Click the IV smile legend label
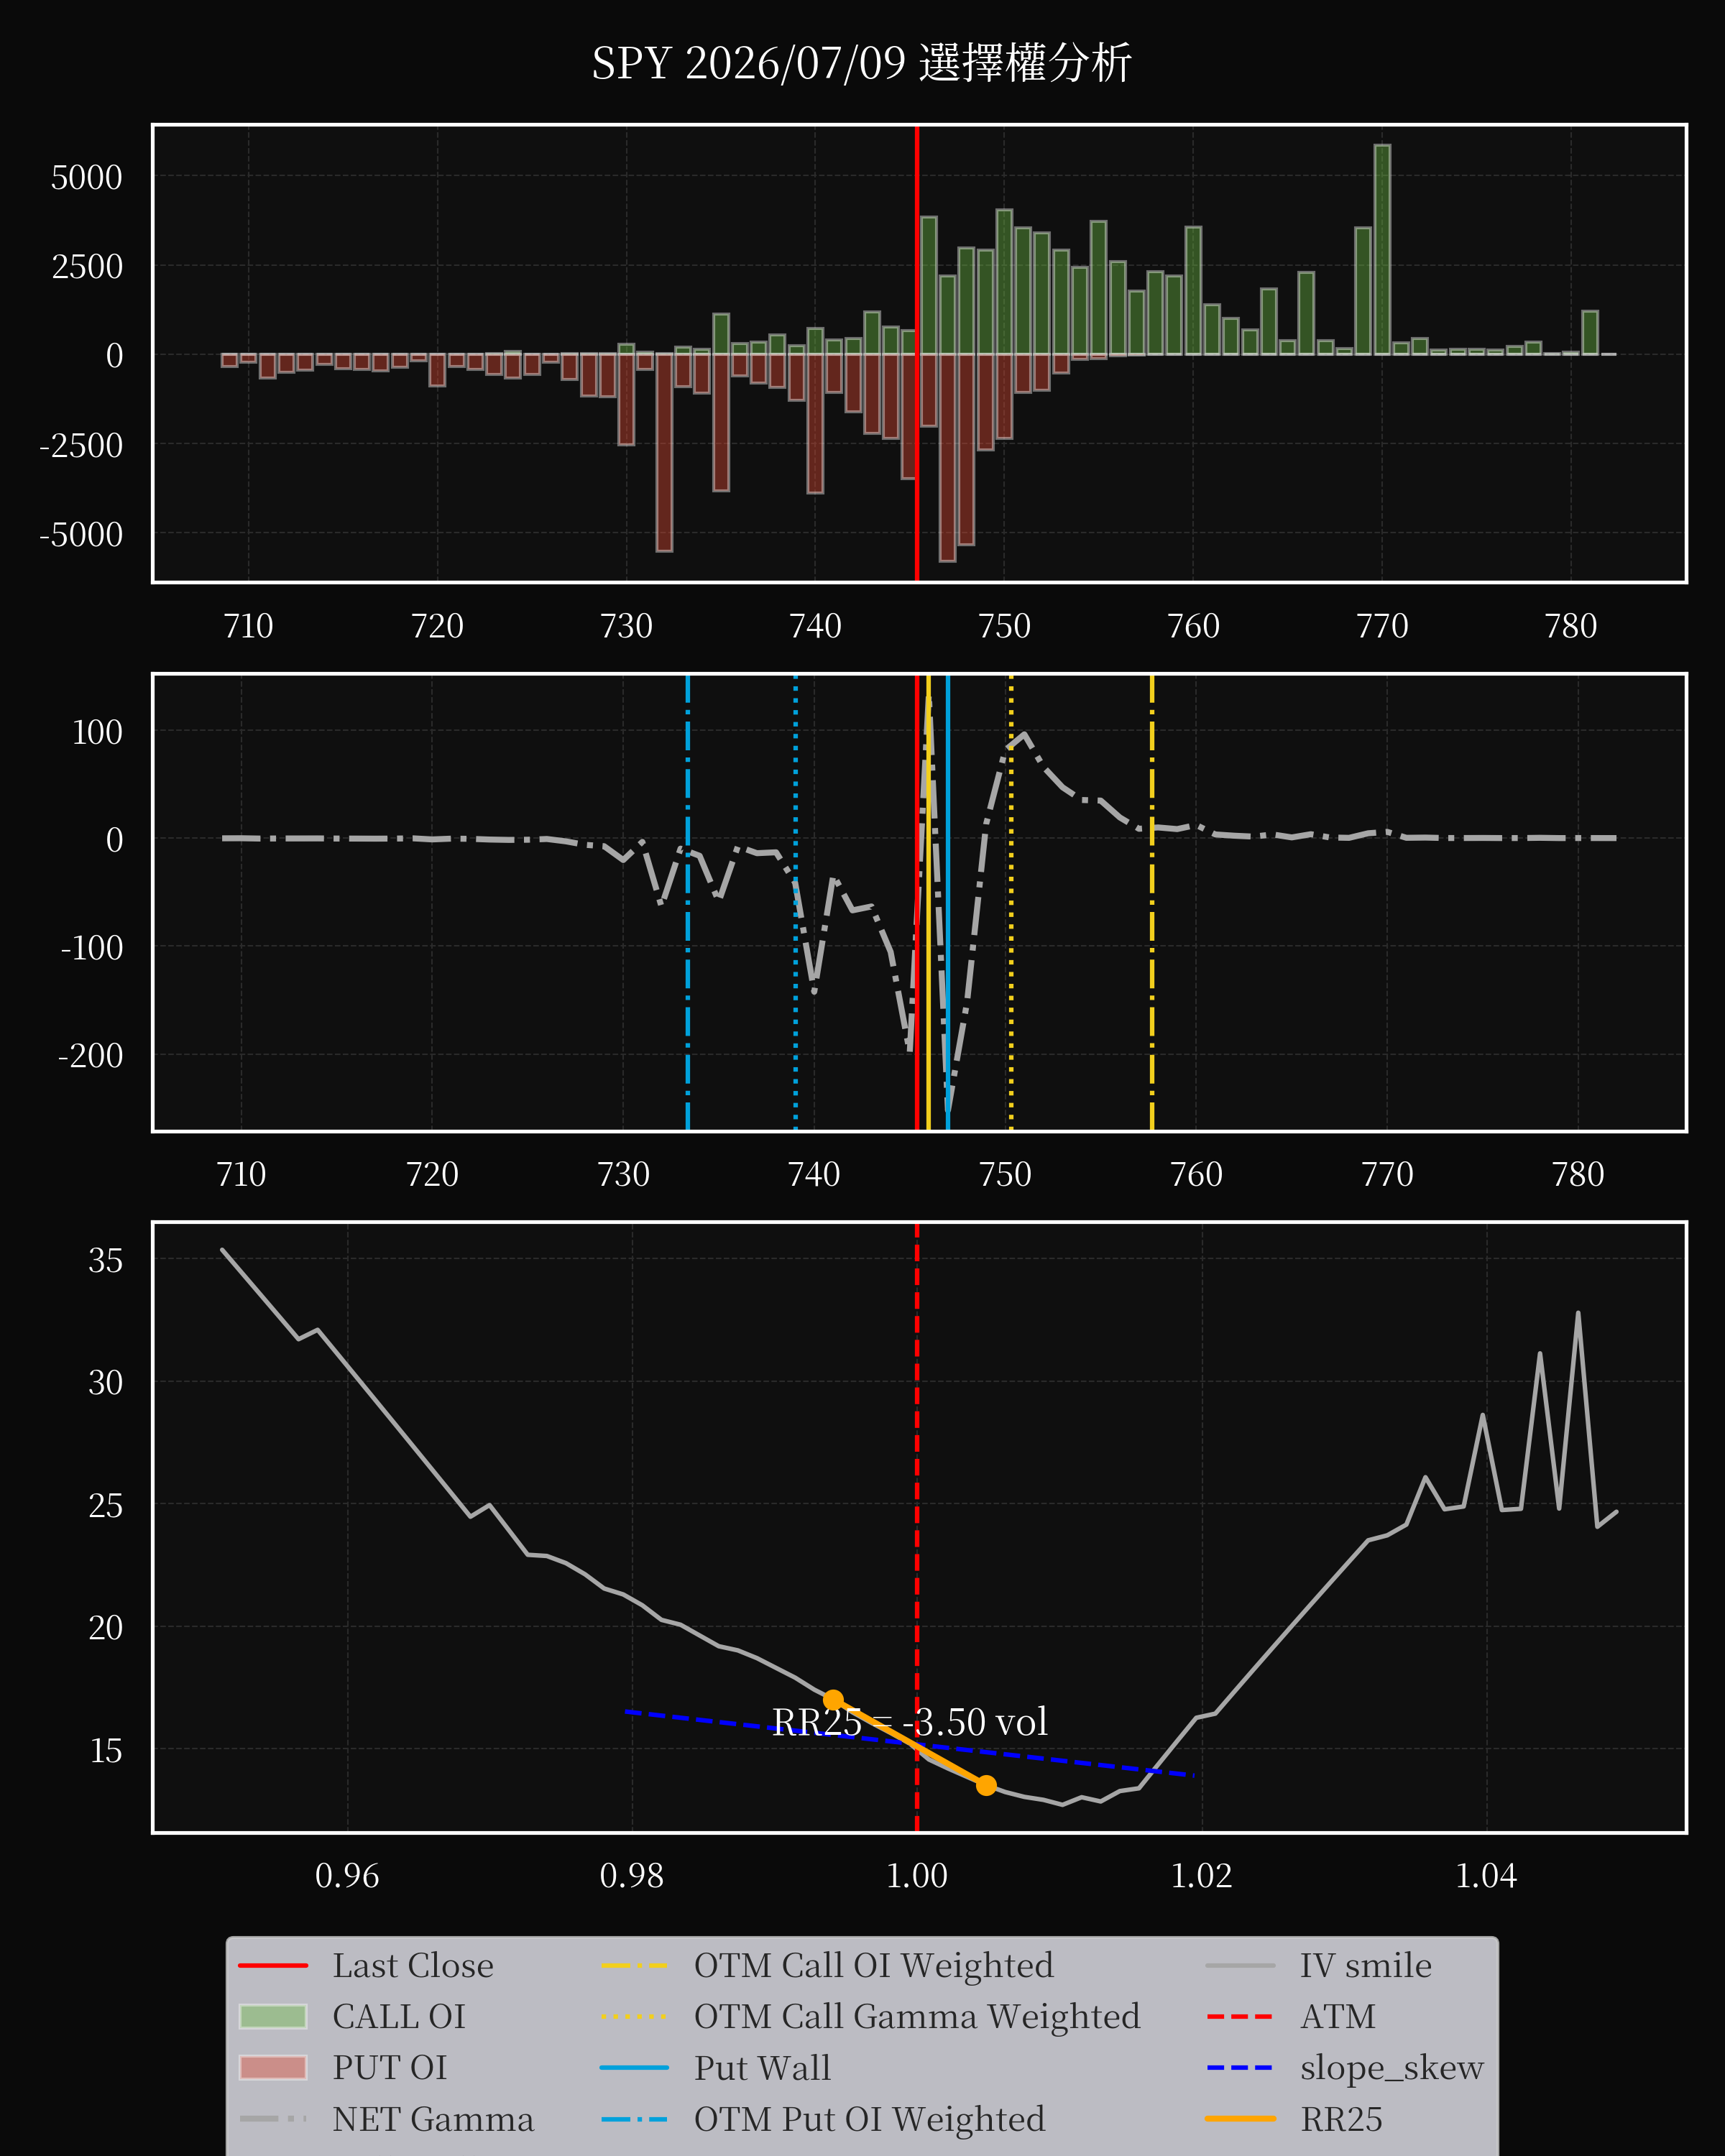This screenshot has height=2156, width=1725. pos(1366,1966)
